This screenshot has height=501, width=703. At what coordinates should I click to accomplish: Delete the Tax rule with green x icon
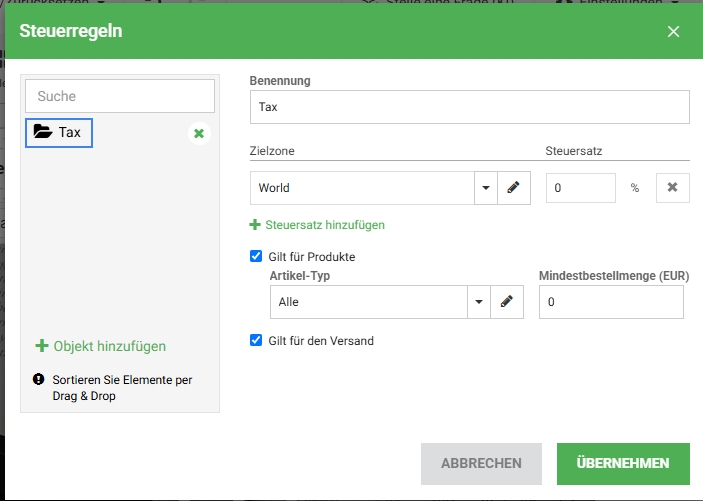point(199,133)
